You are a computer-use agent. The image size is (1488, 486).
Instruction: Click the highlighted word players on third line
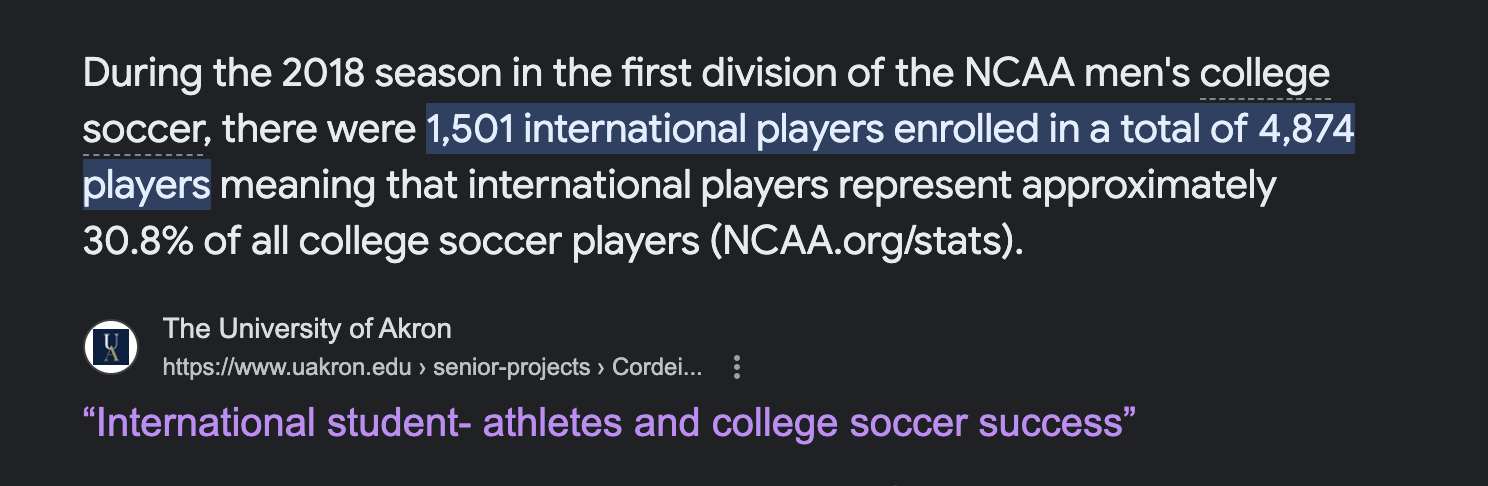[147, 186]
